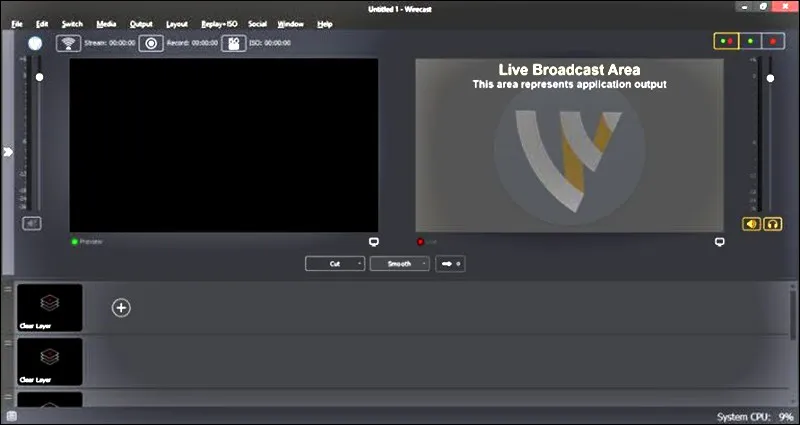
Task: Click the ISO camera recording icon
Action: point(234,43)
